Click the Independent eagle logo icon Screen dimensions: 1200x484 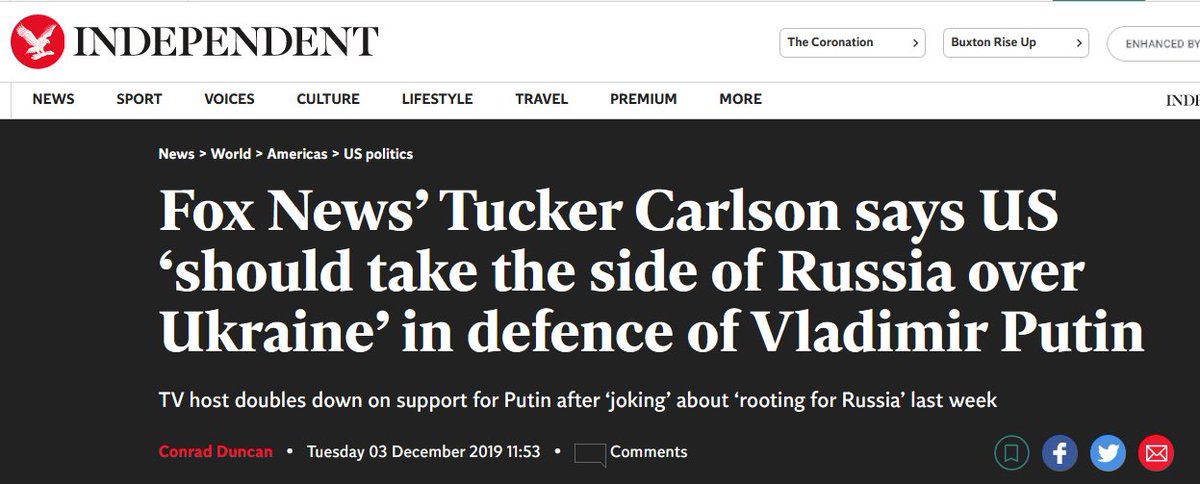[x=36, y=41]
